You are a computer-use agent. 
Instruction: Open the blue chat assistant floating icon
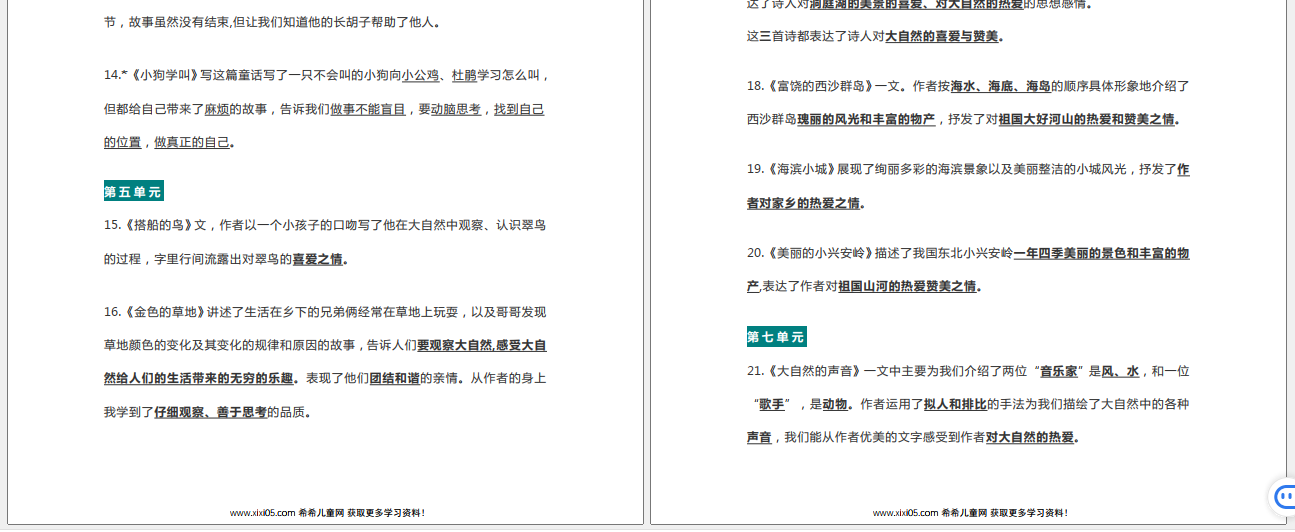click(x=1282, y=496)
